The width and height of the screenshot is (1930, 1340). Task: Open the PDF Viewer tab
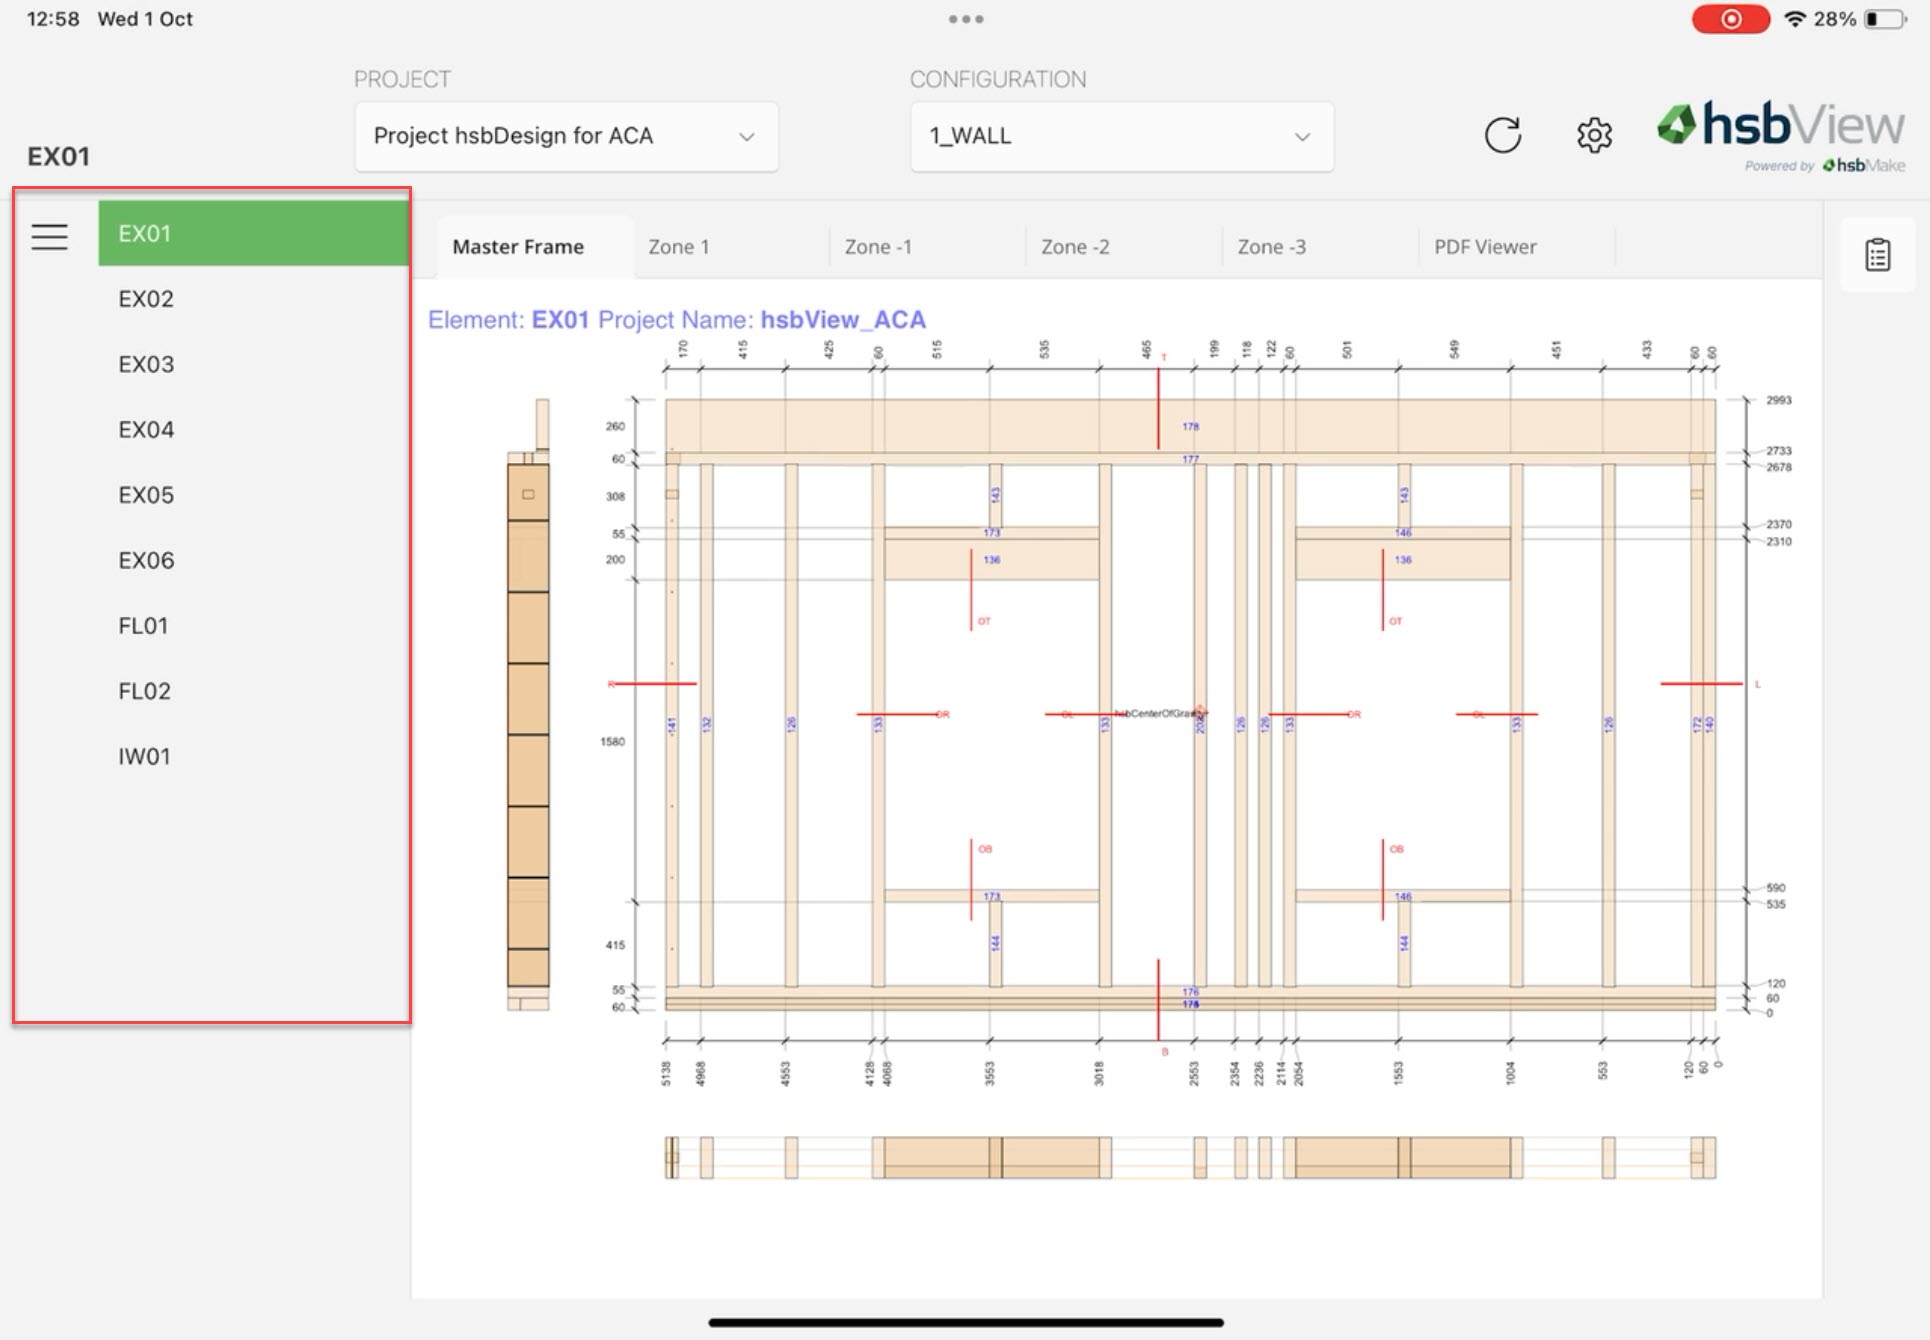[x=1484, y=247]
